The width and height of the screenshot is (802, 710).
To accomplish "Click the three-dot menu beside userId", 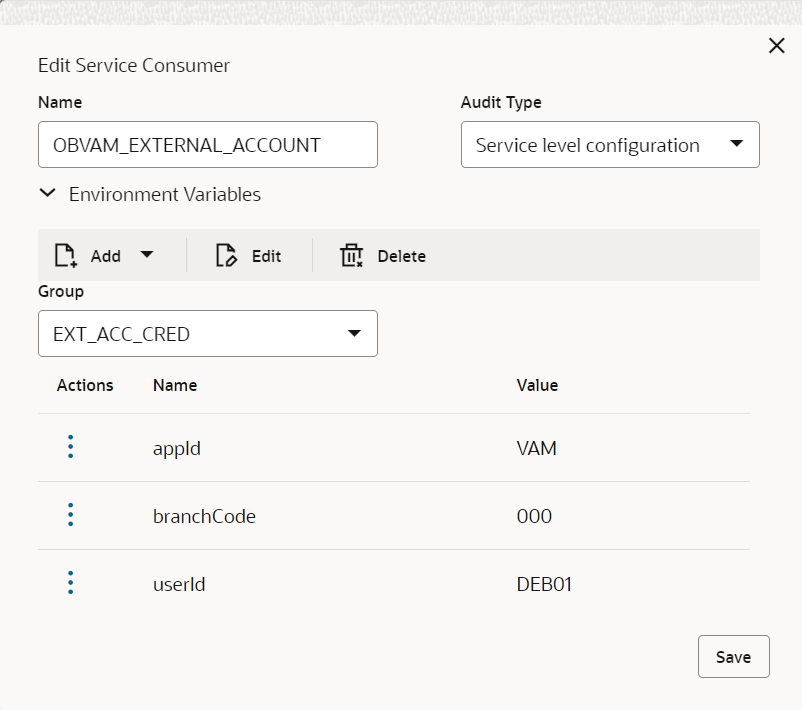I will click(70, 583).
